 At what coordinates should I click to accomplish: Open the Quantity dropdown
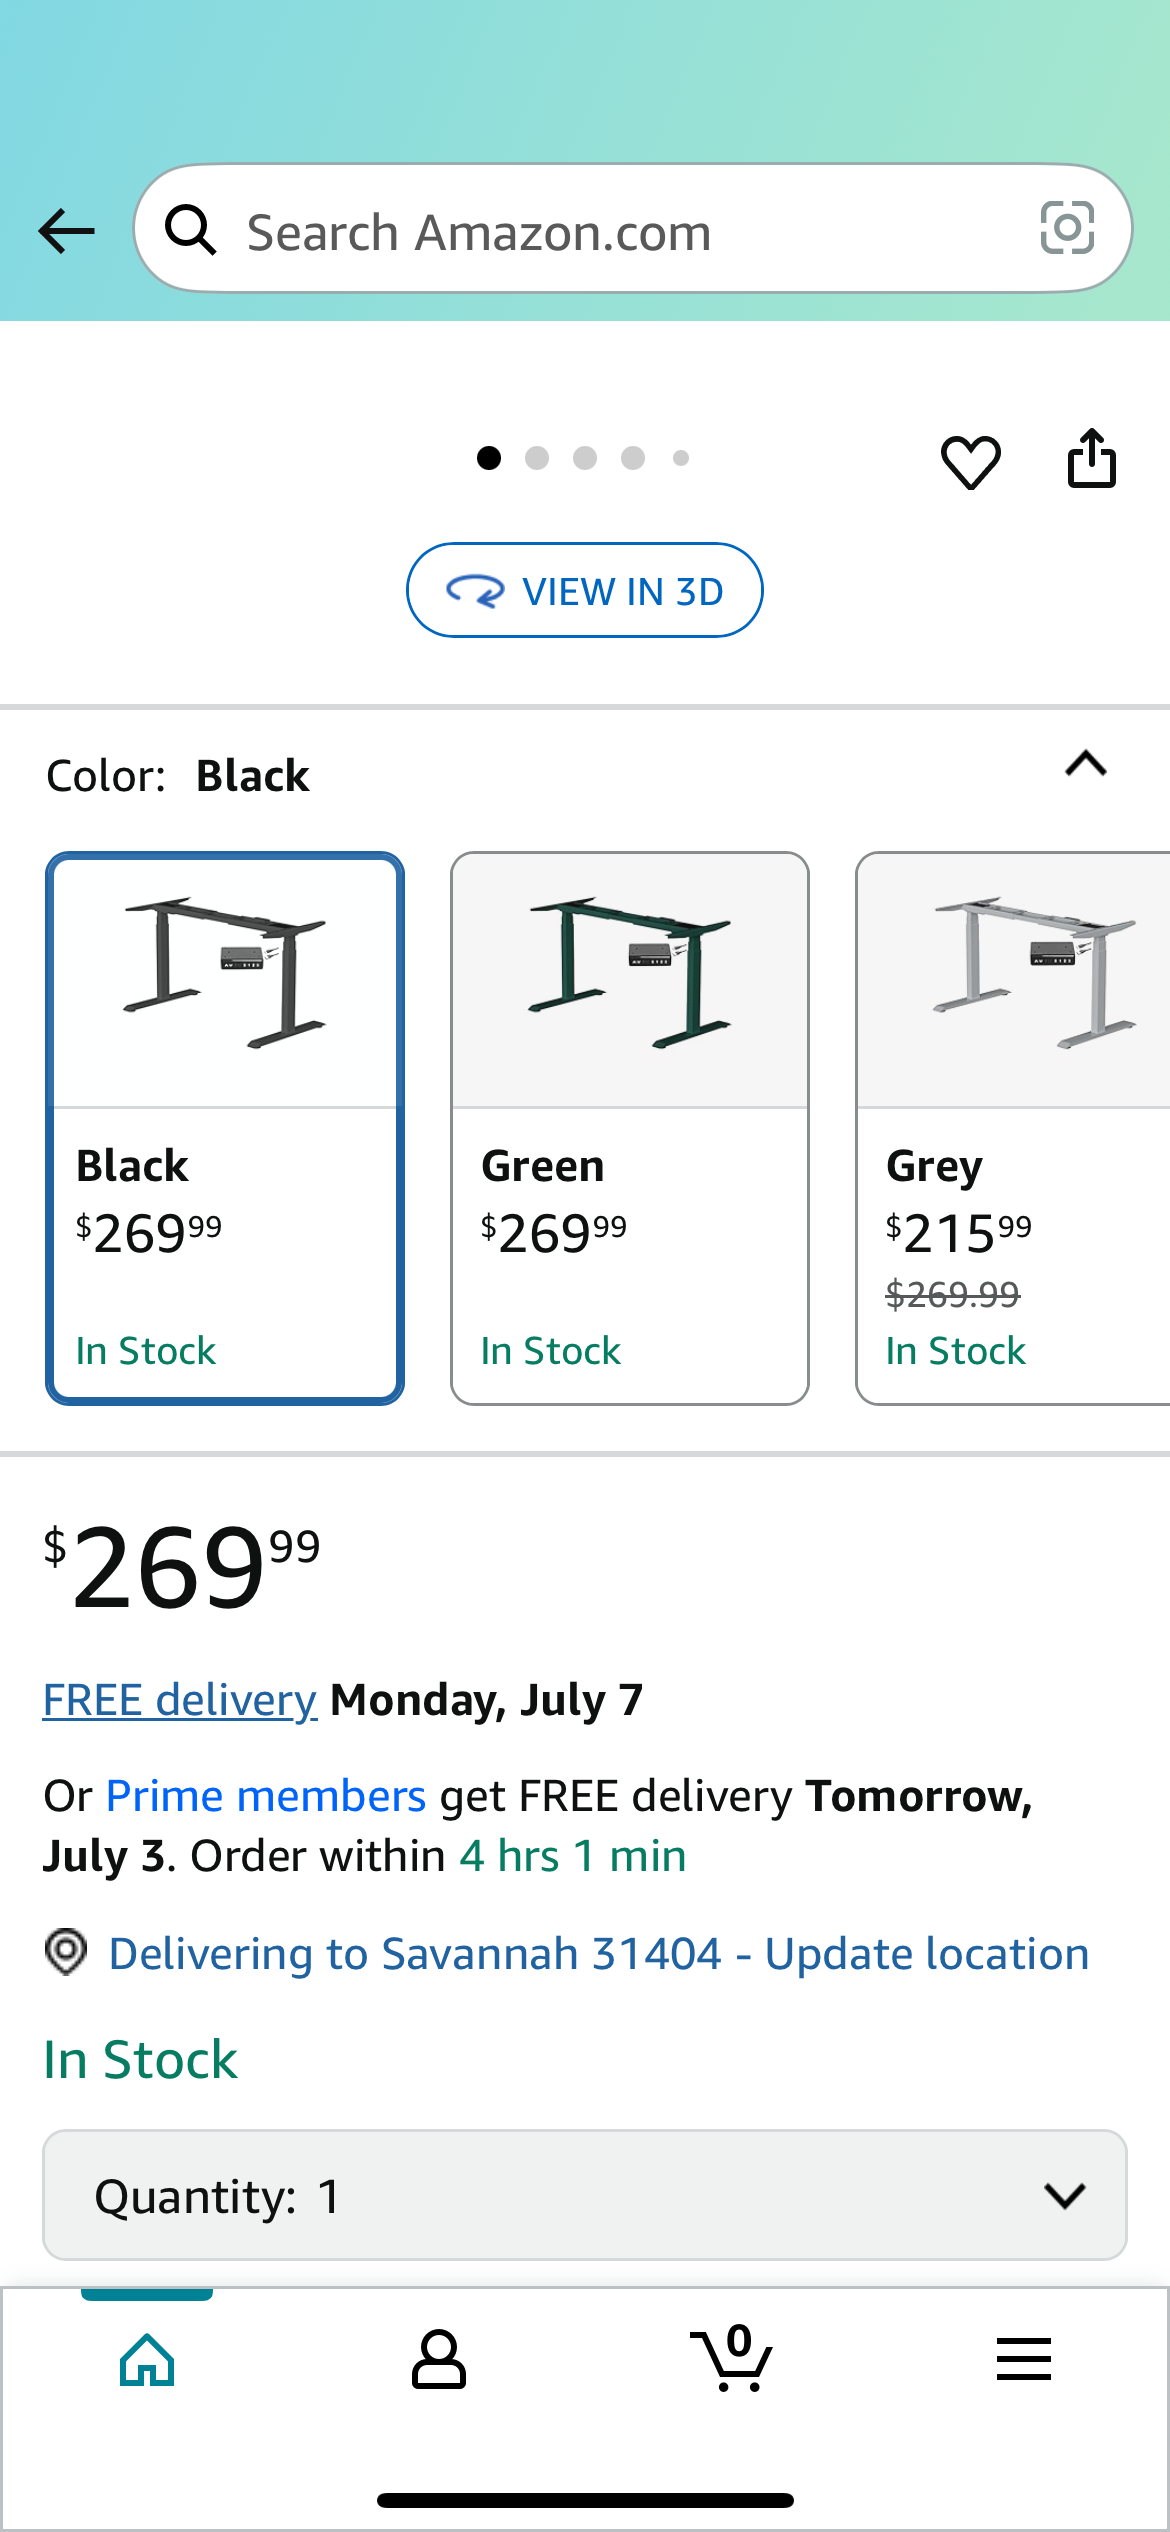coord(585,2196)
